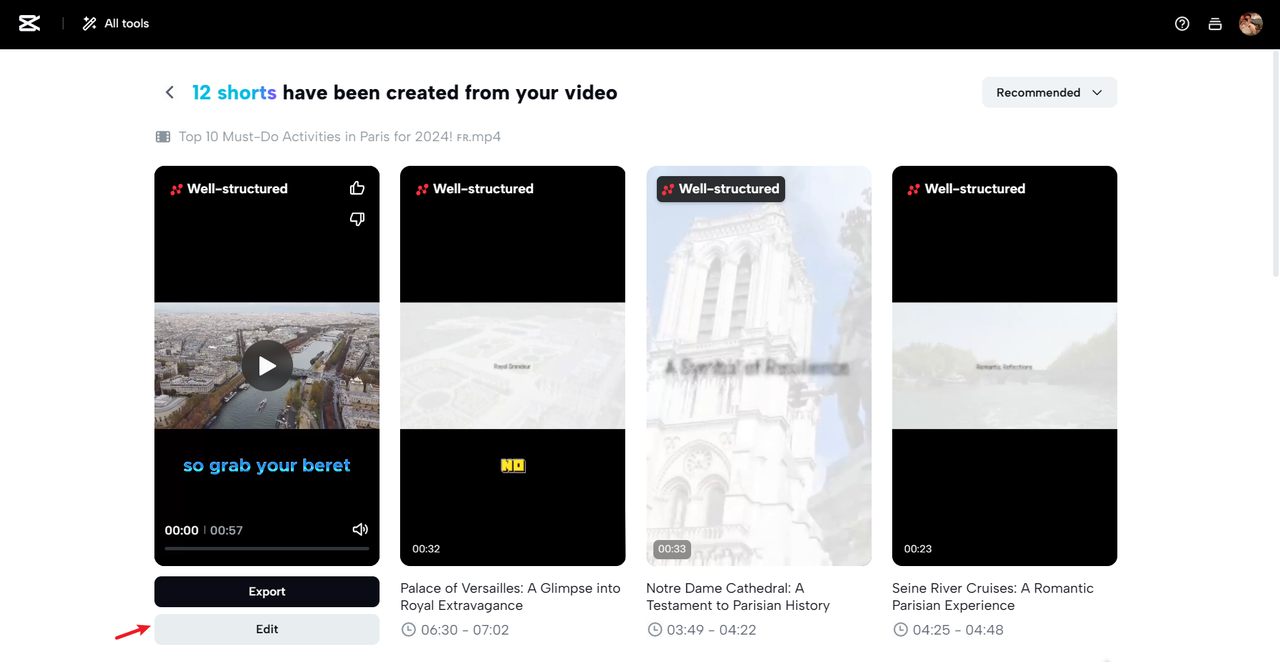
Task: Open the layers/storage icon in header
Action: point(1215,24)
